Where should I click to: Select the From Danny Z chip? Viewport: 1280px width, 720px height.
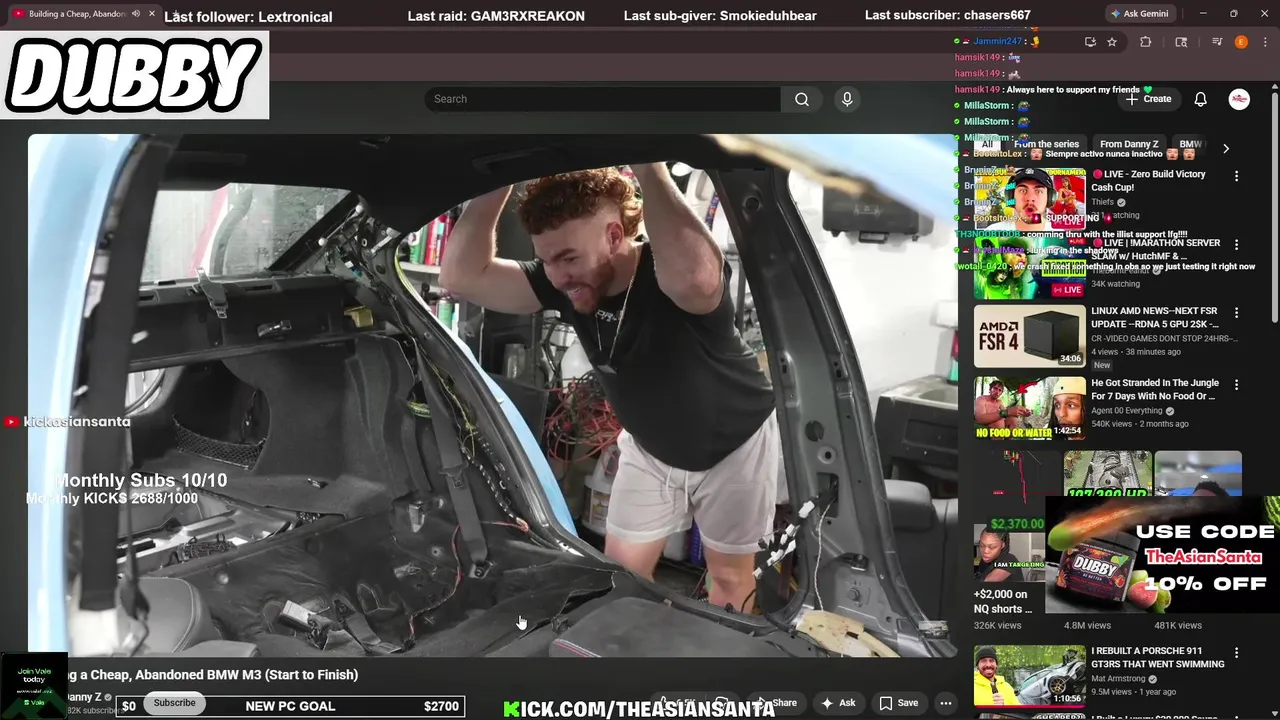coord(1129,144)
